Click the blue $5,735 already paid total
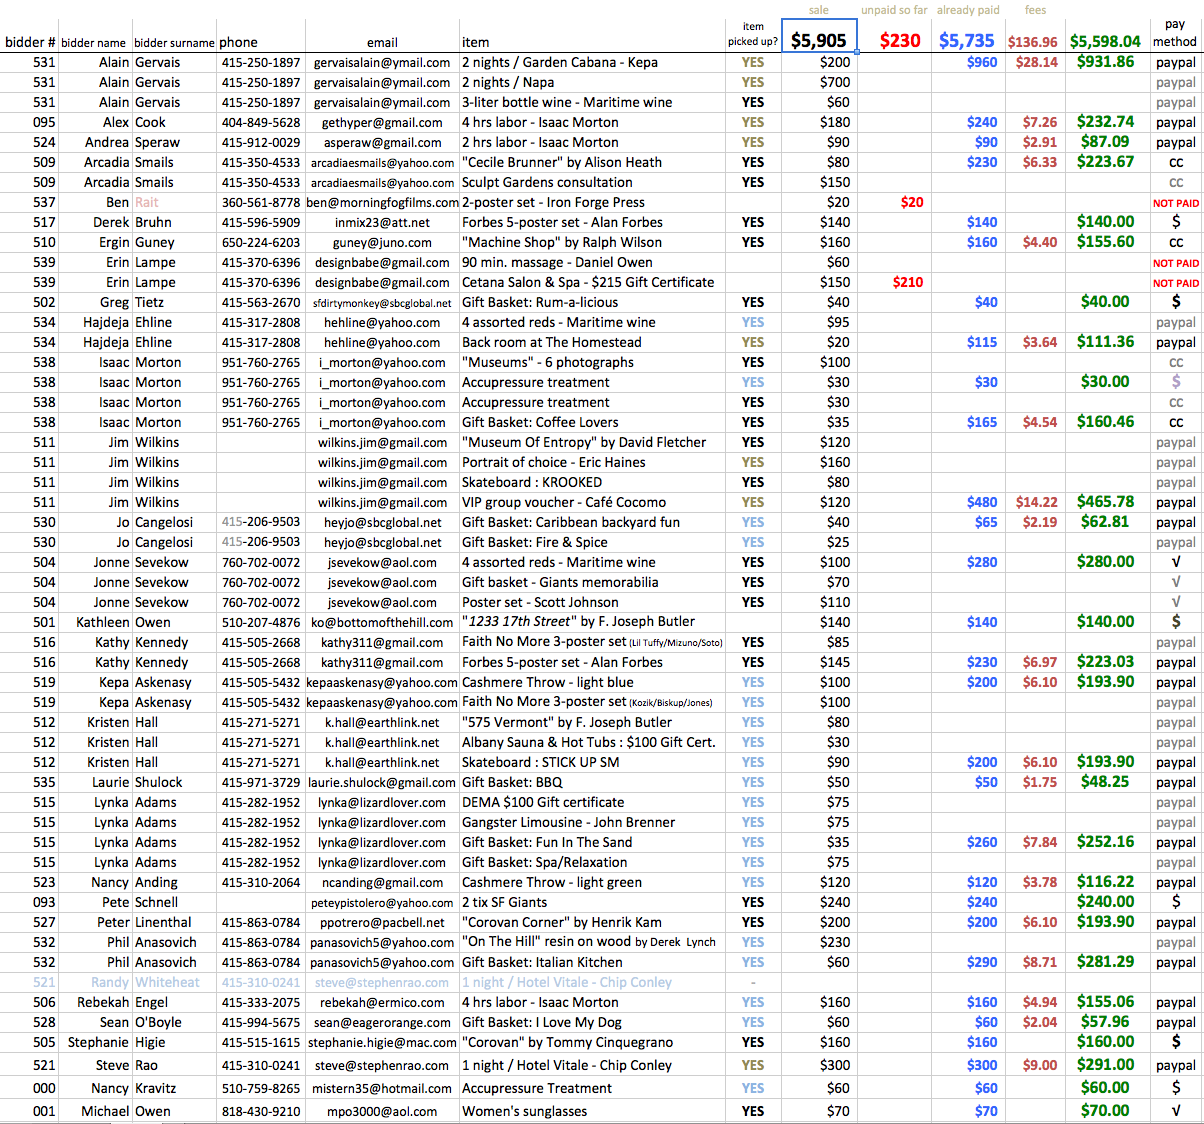 tap(967, 41)
